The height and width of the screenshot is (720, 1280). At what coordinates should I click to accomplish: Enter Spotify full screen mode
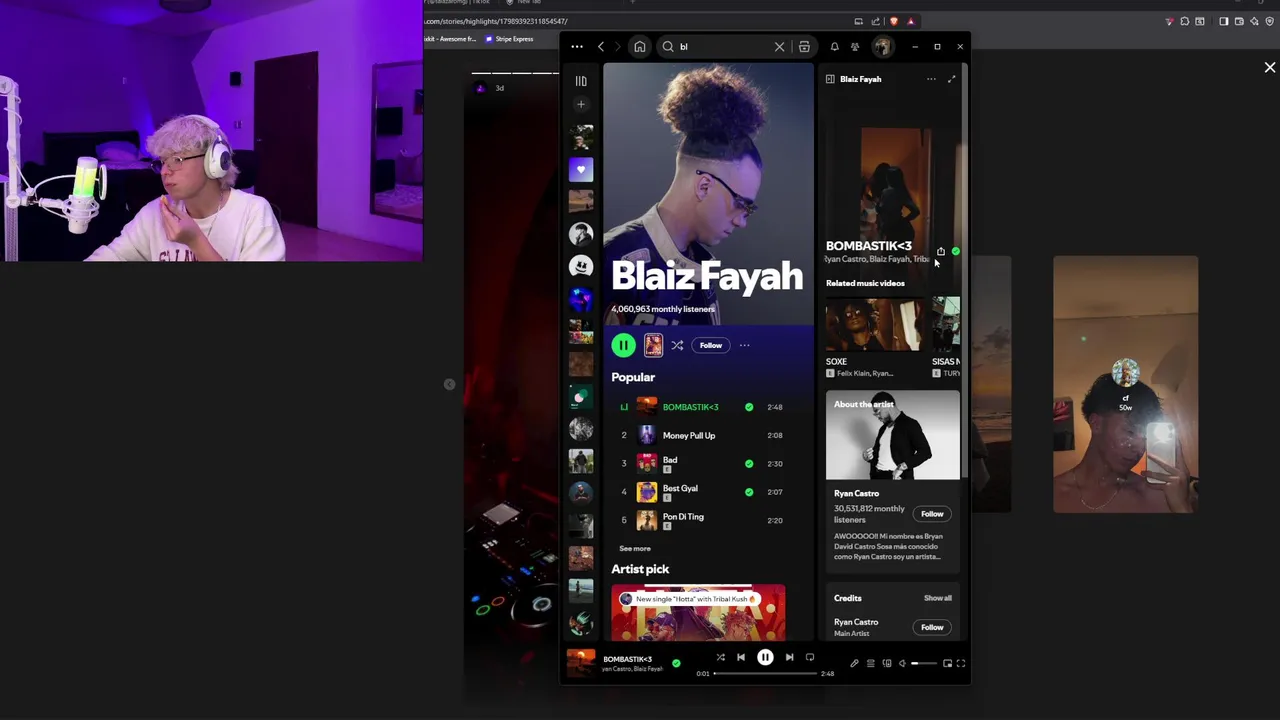961,663
